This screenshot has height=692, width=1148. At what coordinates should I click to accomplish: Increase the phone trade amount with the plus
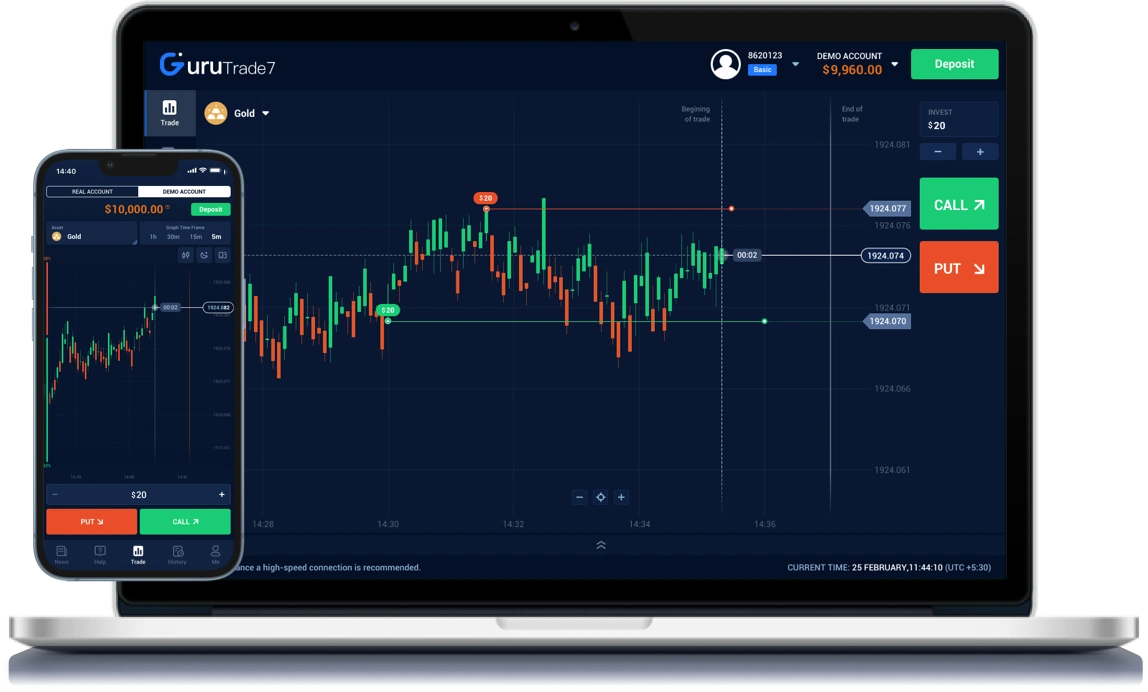221,494
